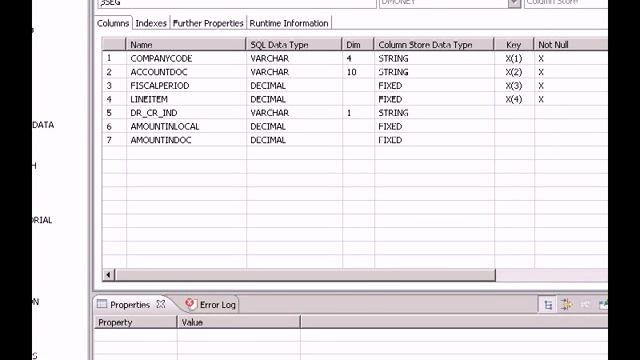Select row number 1 in columns table
640x360 pixels.
[x=109, y=58]
